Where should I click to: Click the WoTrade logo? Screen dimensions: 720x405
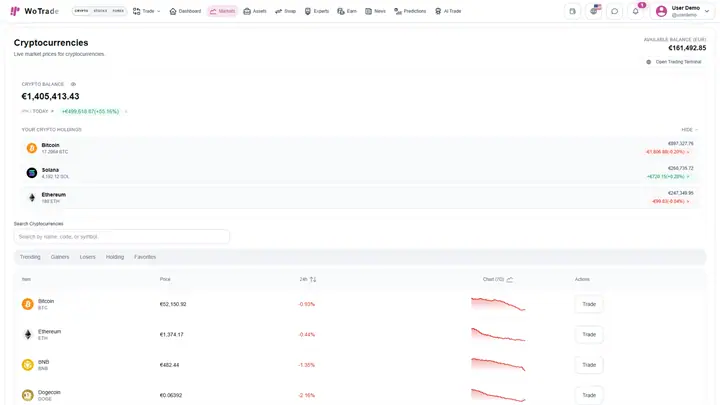34,11
